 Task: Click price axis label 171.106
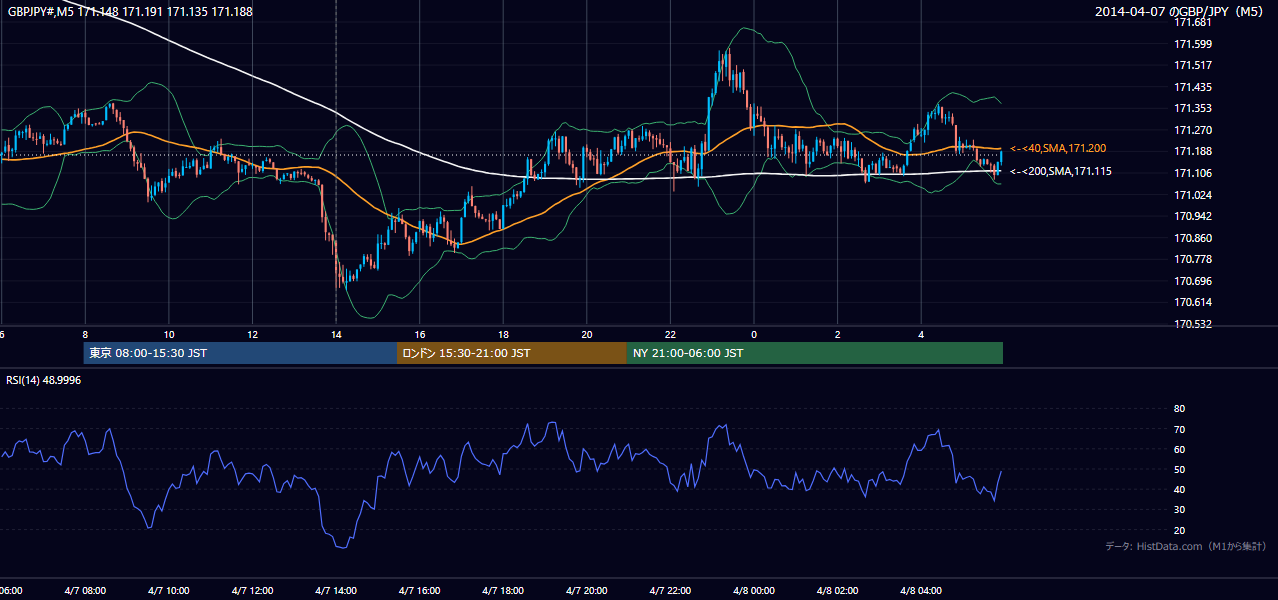[x=1194, y=173]
